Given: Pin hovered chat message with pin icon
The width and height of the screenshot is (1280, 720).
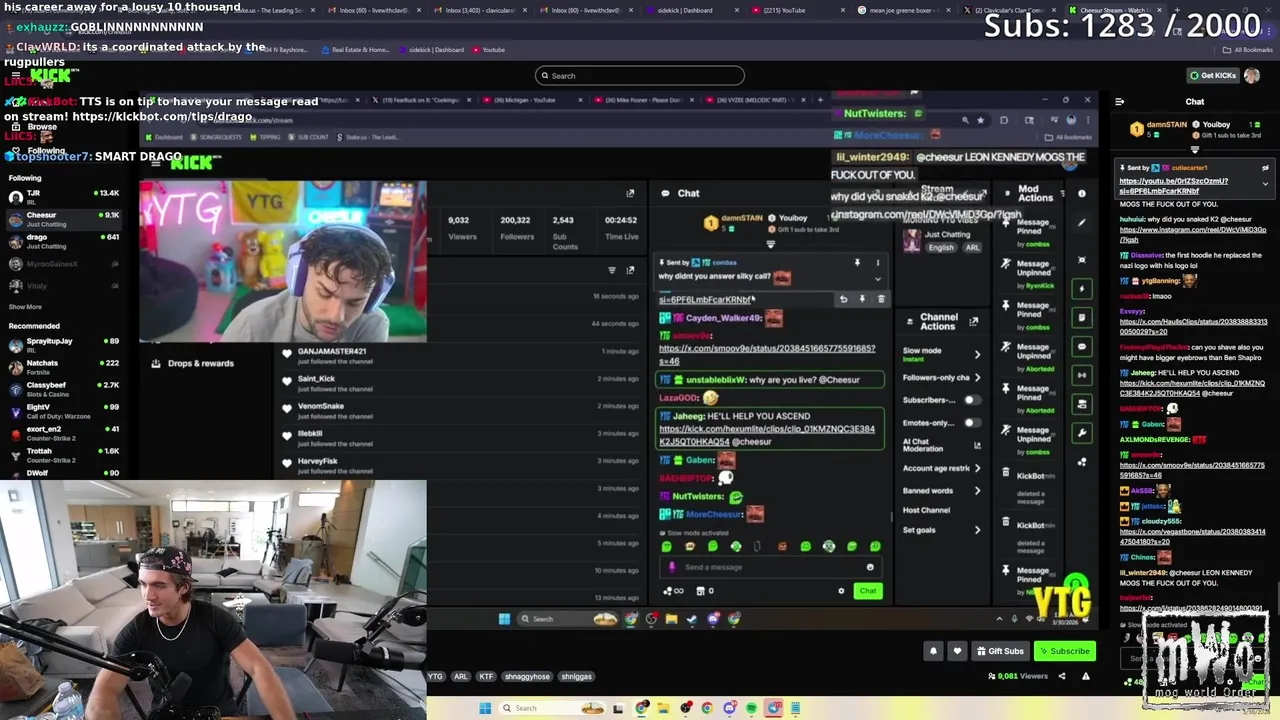Looking at the screenshot, I should pos(862,299).
